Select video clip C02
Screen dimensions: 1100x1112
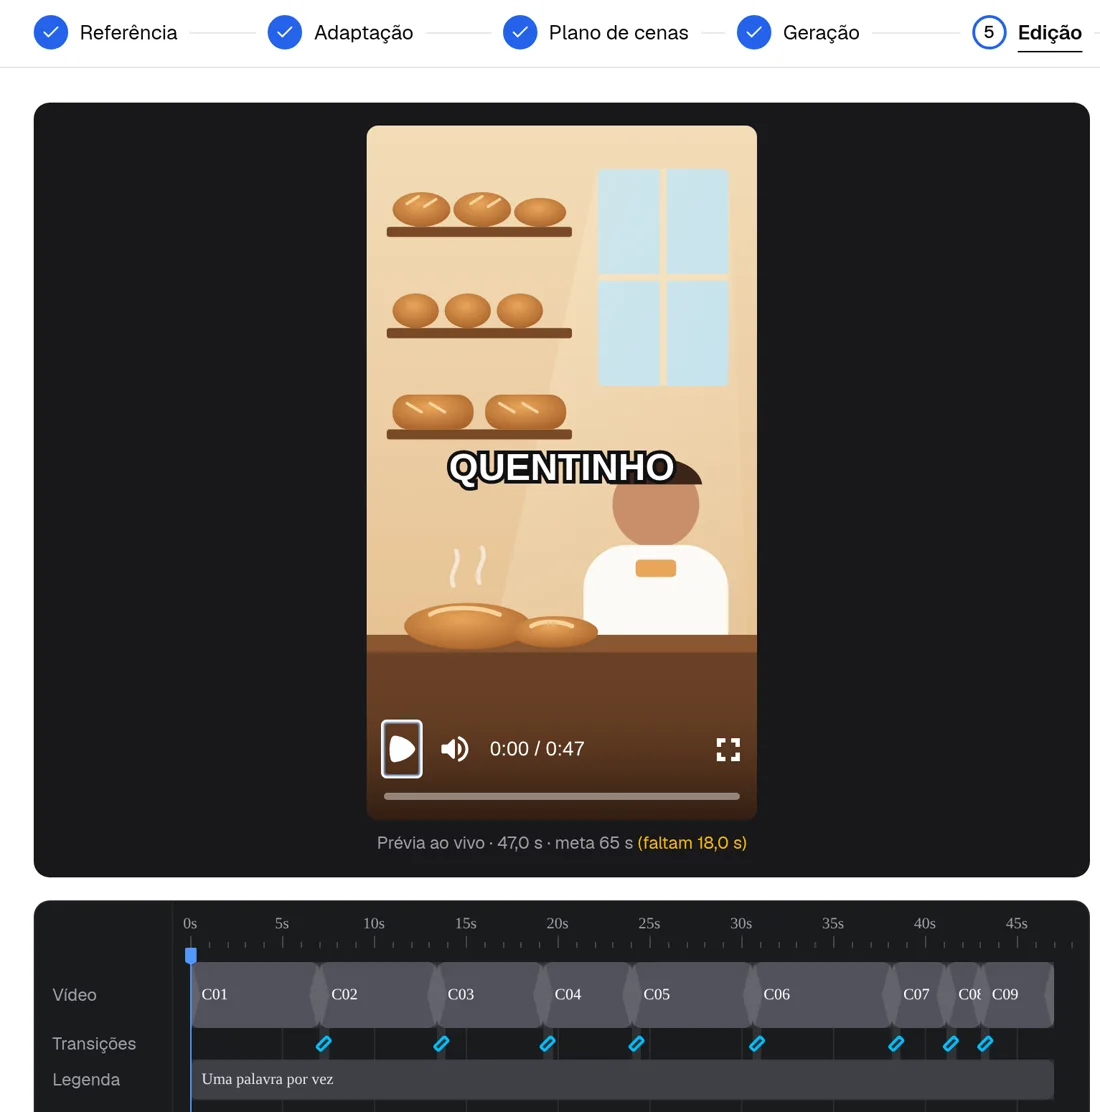coord(378,994)
